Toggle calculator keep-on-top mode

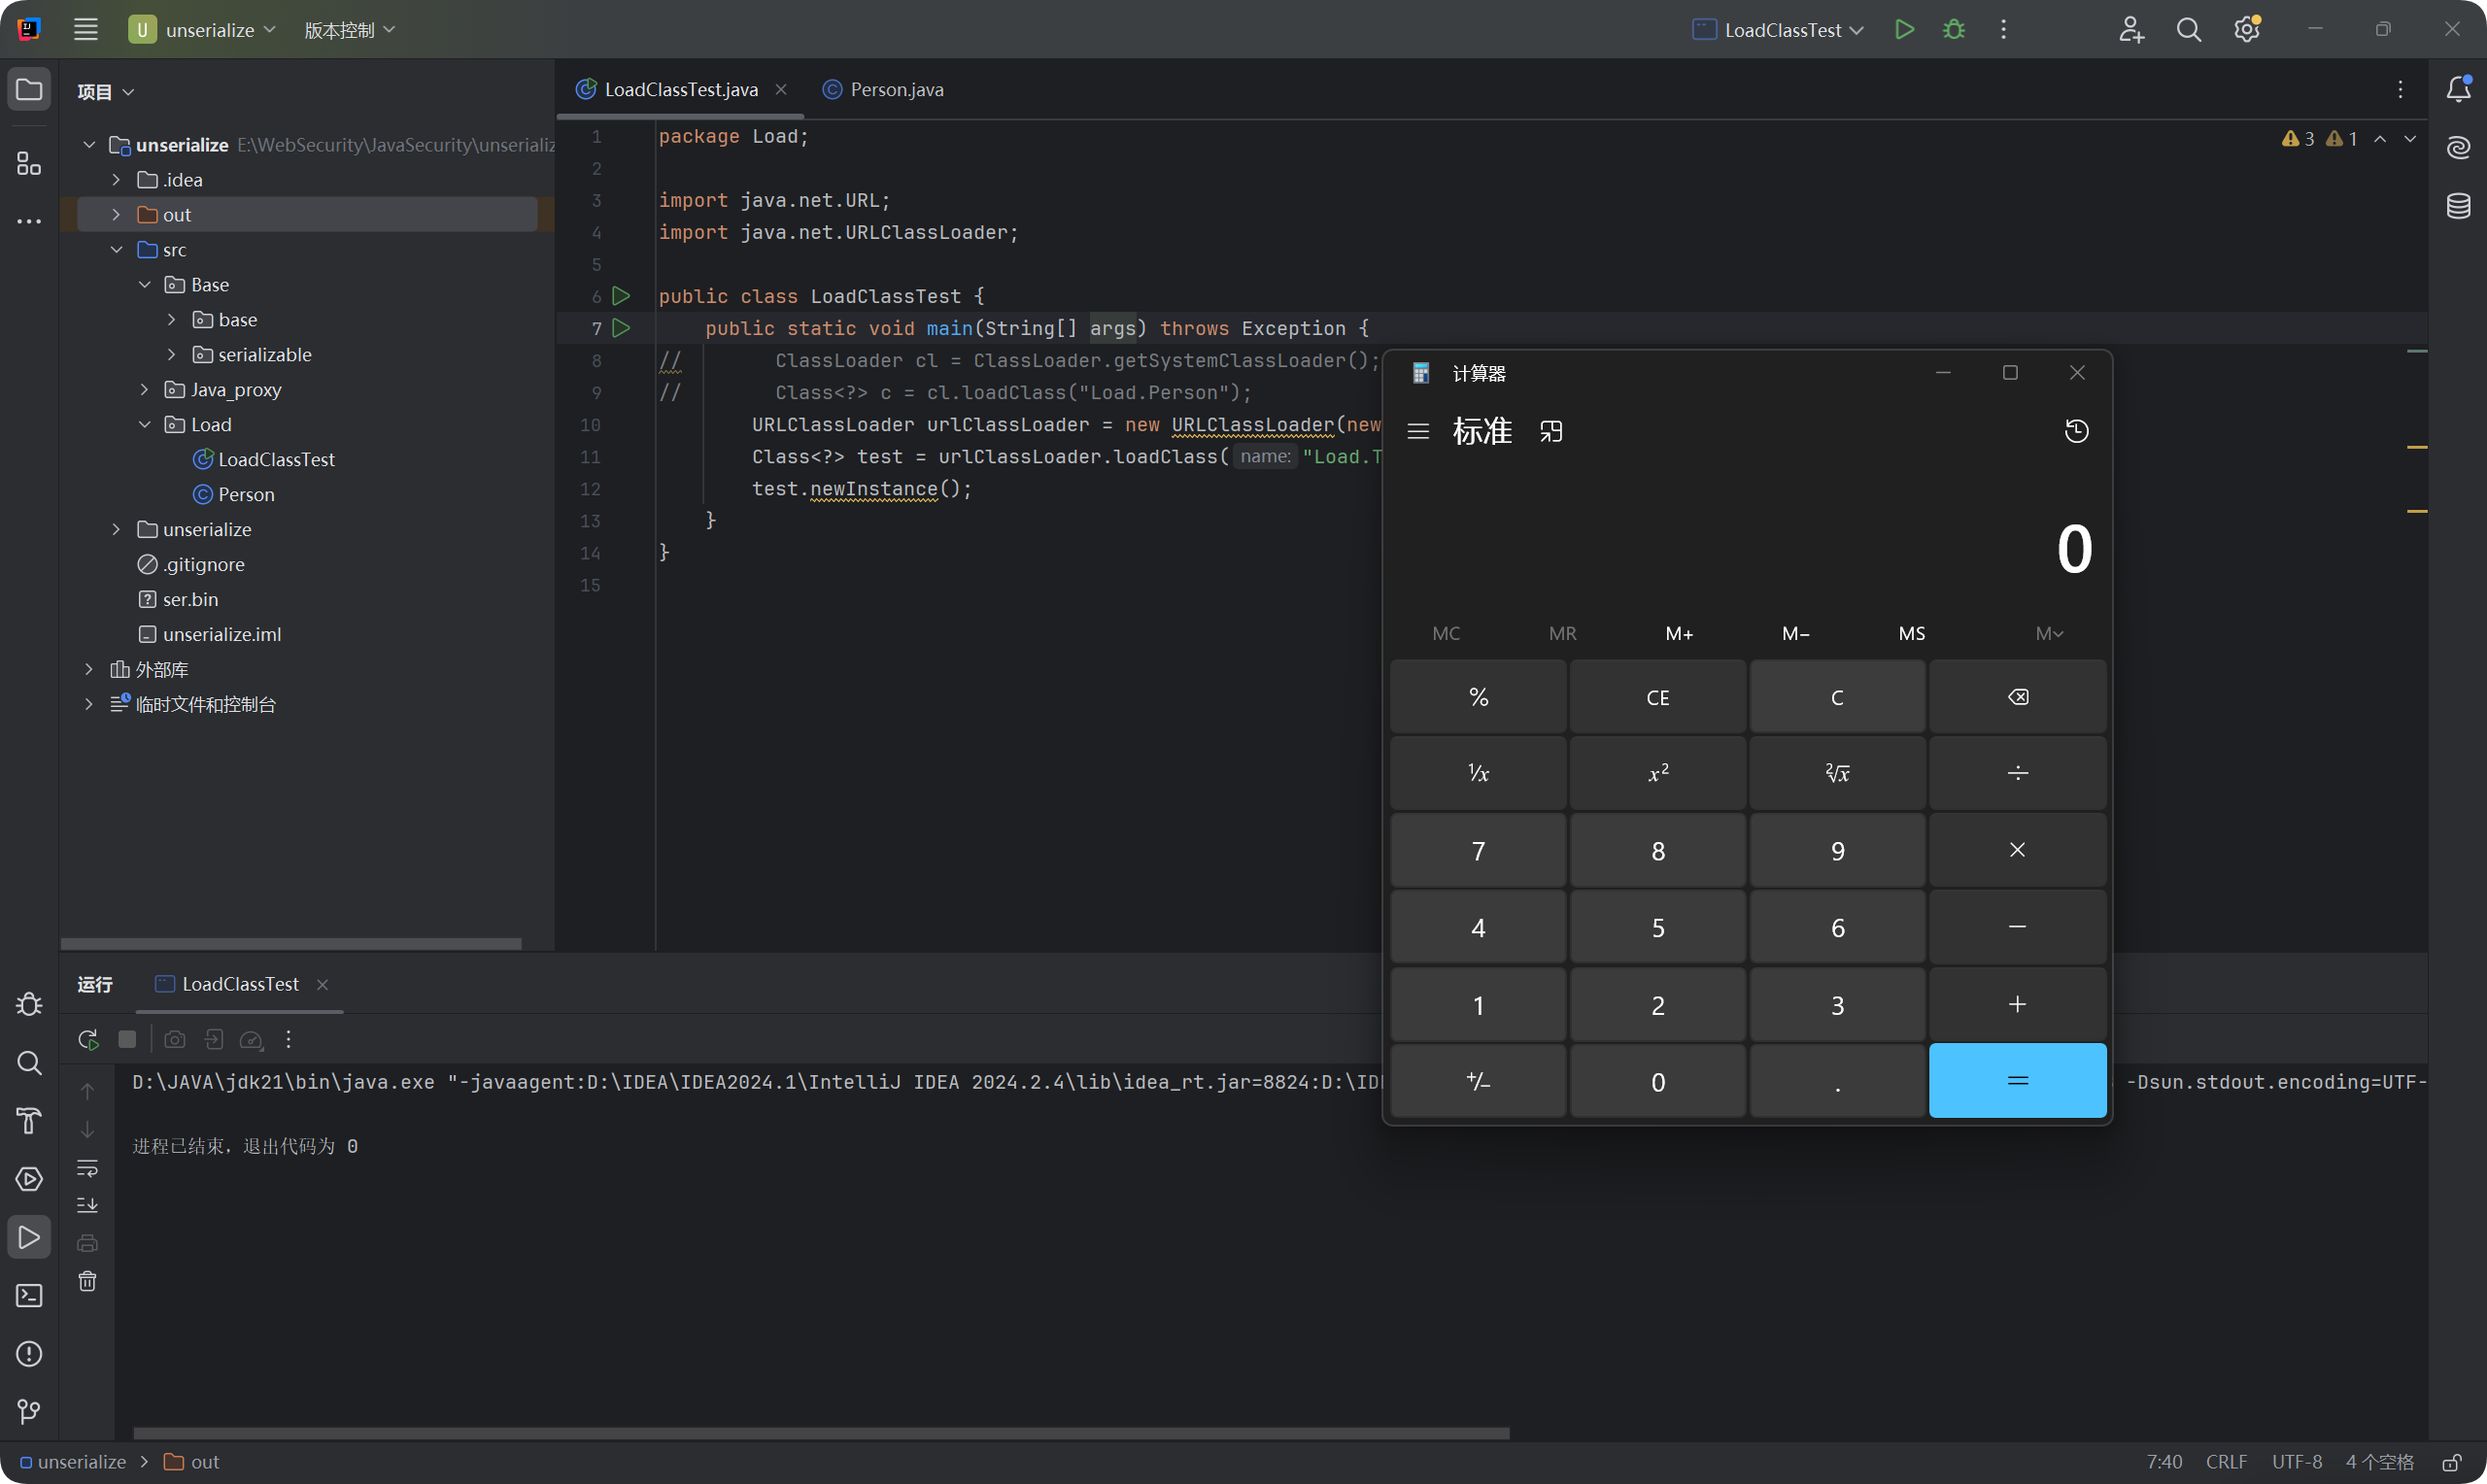point(1551,431)
